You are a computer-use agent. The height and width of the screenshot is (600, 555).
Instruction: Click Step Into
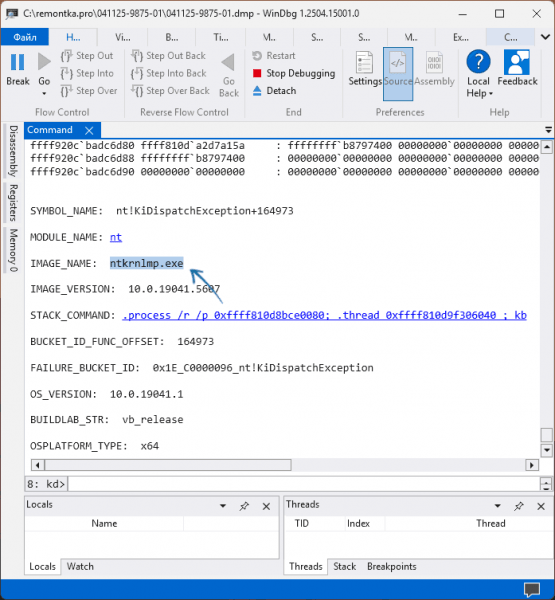87,73
